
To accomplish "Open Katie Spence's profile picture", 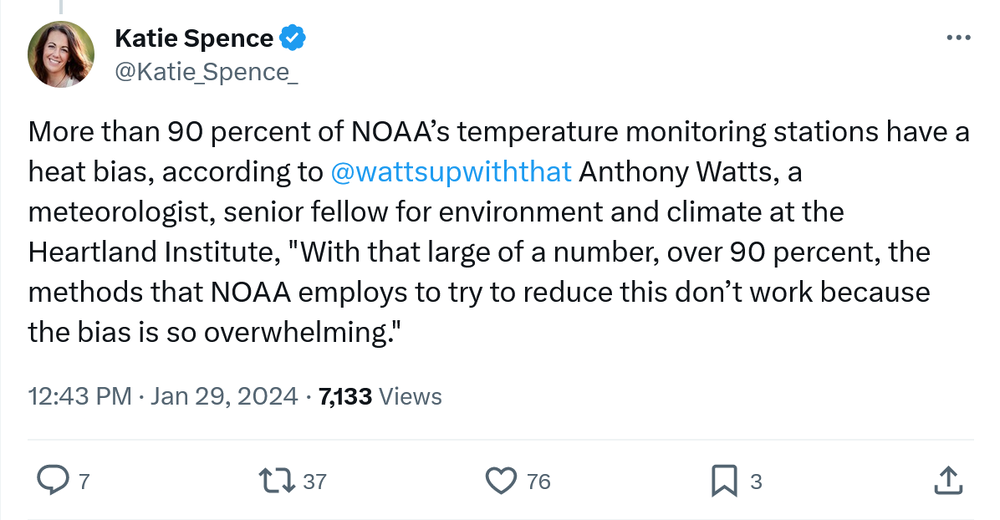I will pyautogui.click(x=61, y=54).
